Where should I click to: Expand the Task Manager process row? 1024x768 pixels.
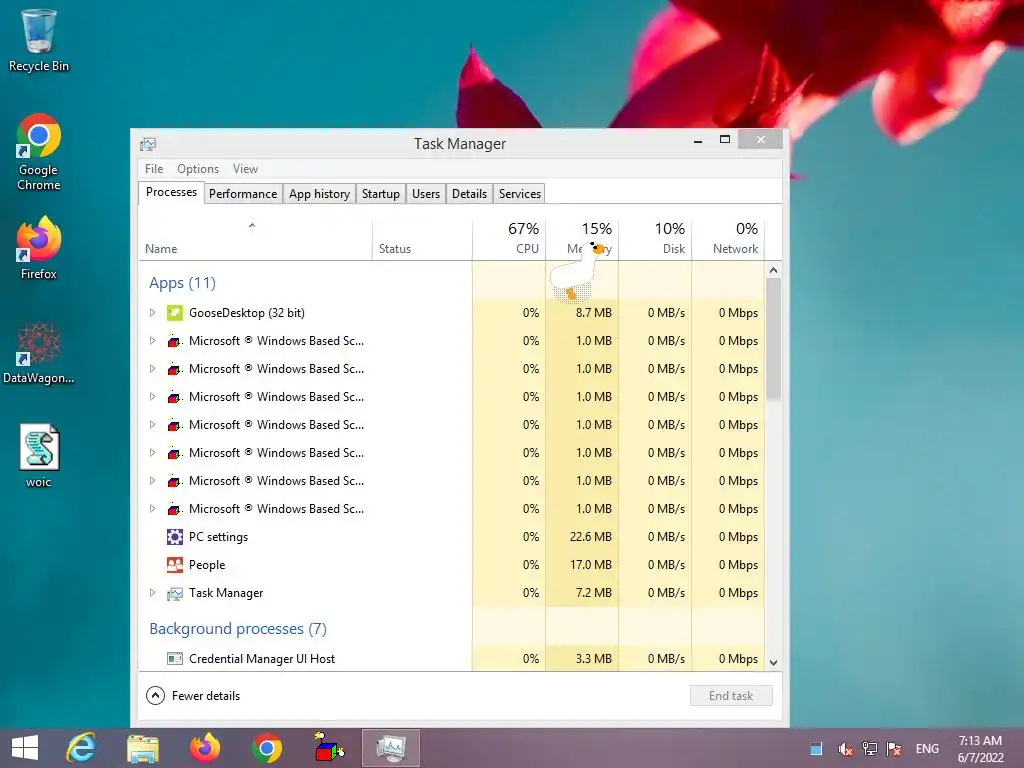pos(152,593)
